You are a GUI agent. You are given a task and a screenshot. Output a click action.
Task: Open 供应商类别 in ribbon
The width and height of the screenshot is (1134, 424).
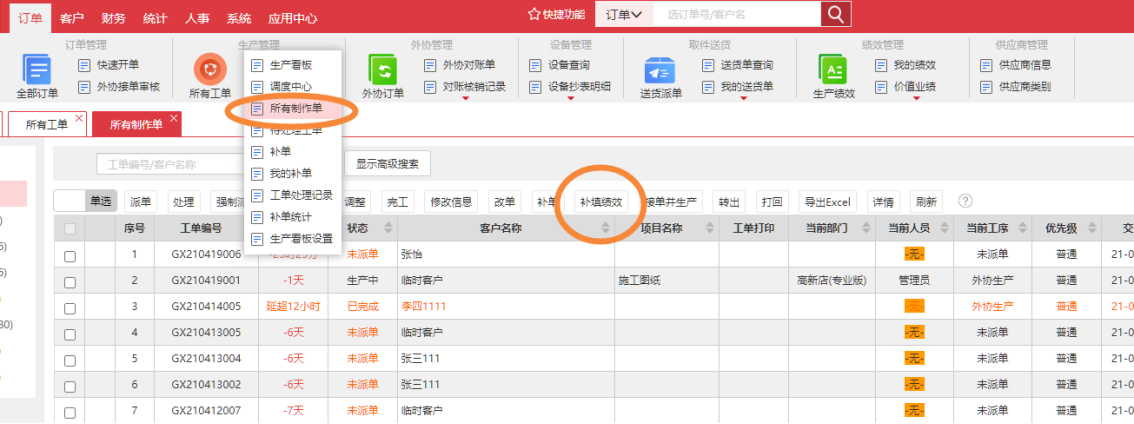pos(1015,87)
